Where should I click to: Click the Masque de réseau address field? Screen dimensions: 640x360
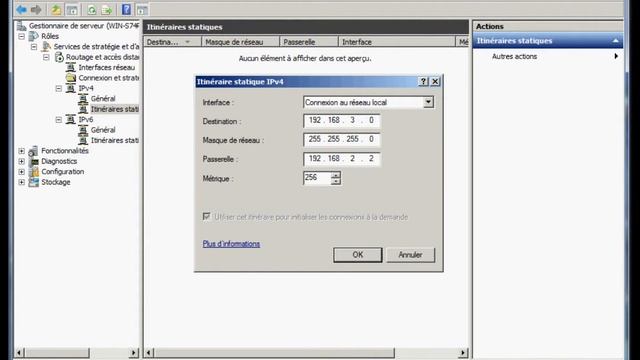342,140
